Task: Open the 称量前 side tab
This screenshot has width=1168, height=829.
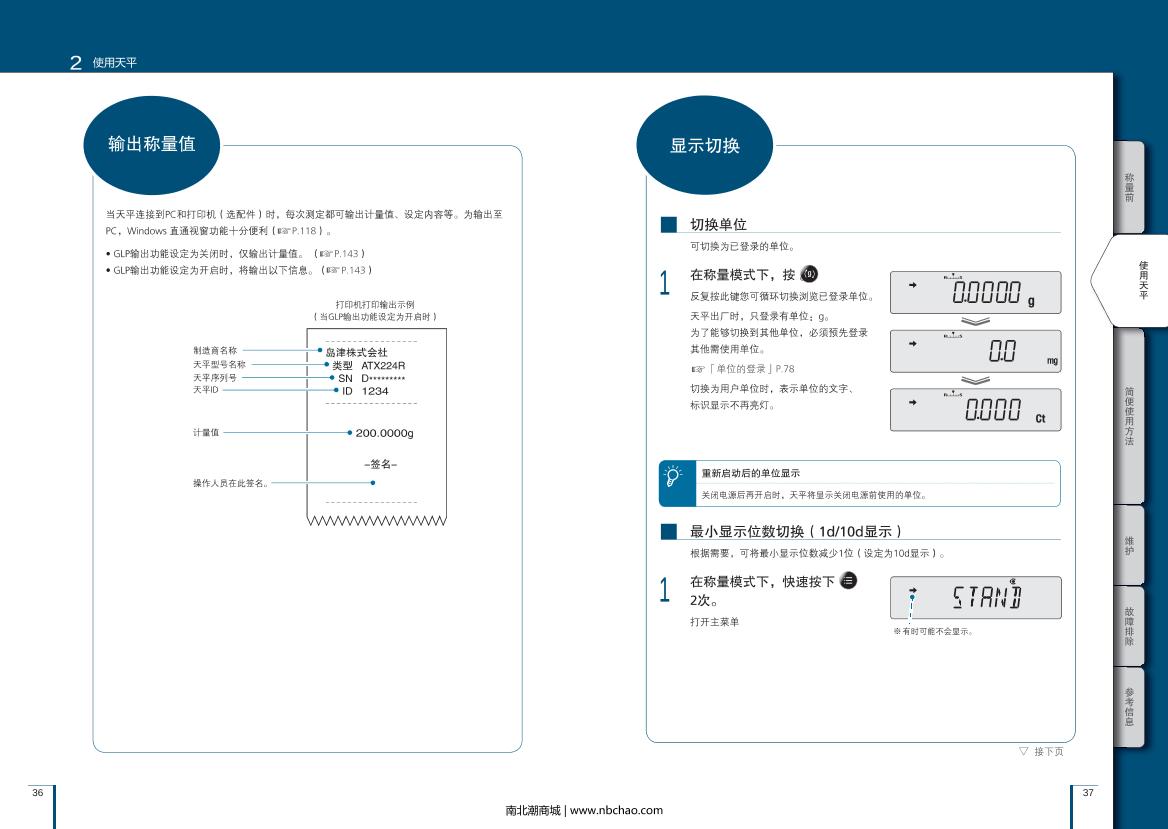Action: coord(1129,187)
